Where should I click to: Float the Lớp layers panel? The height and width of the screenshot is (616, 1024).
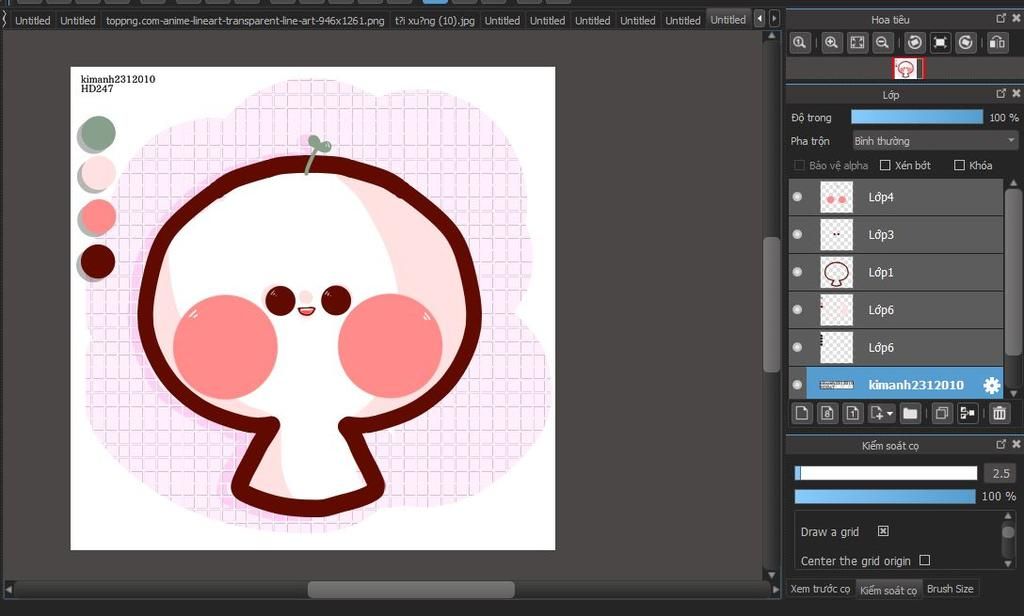pyautogui.click(x=1001, y=93)
